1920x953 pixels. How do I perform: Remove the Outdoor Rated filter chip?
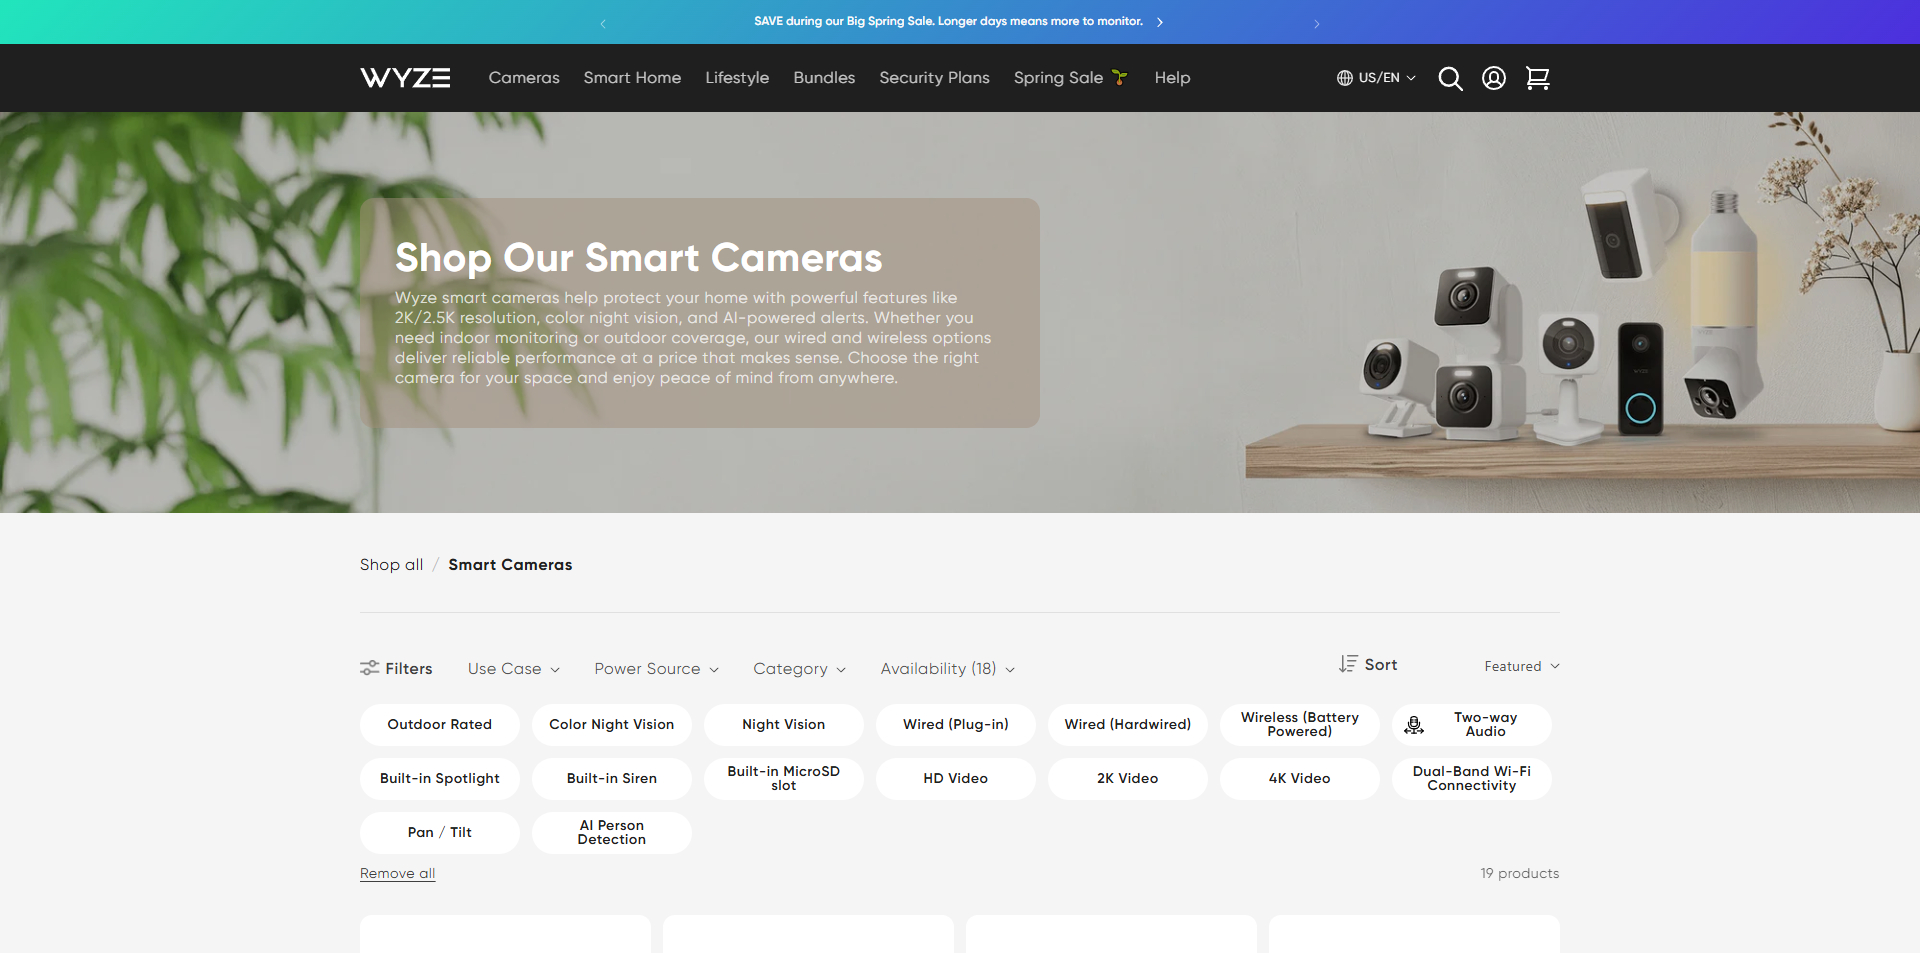click(440, 725)
